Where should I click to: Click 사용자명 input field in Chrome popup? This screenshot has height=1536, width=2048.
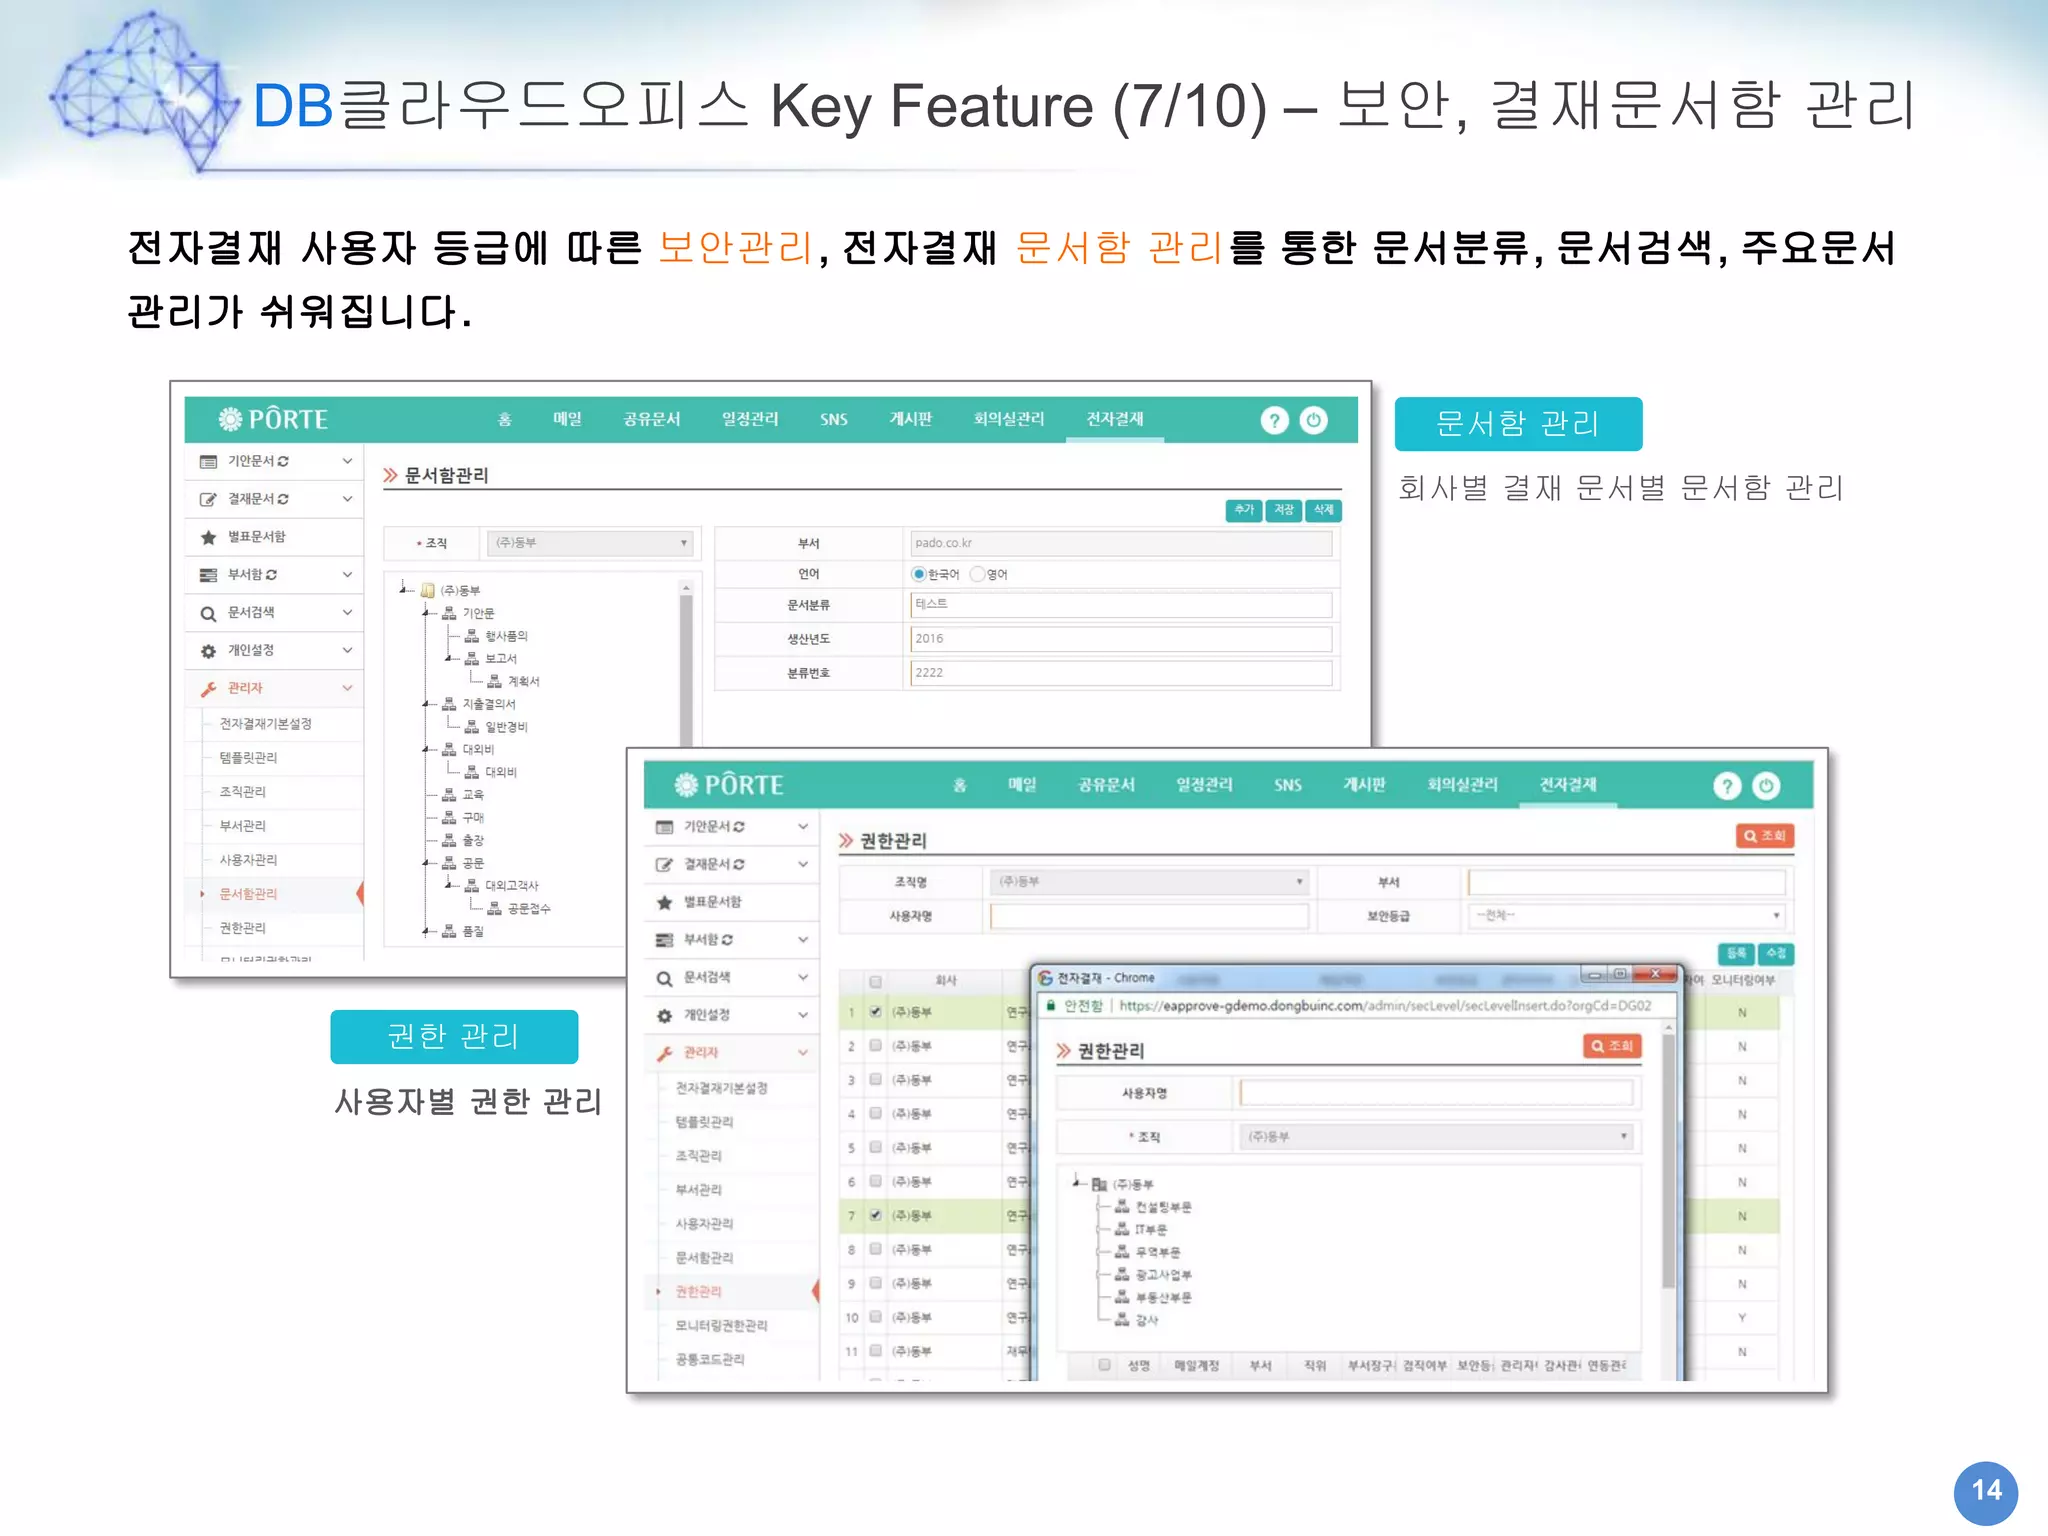pyautogui.click(x=1436, y=1093)
